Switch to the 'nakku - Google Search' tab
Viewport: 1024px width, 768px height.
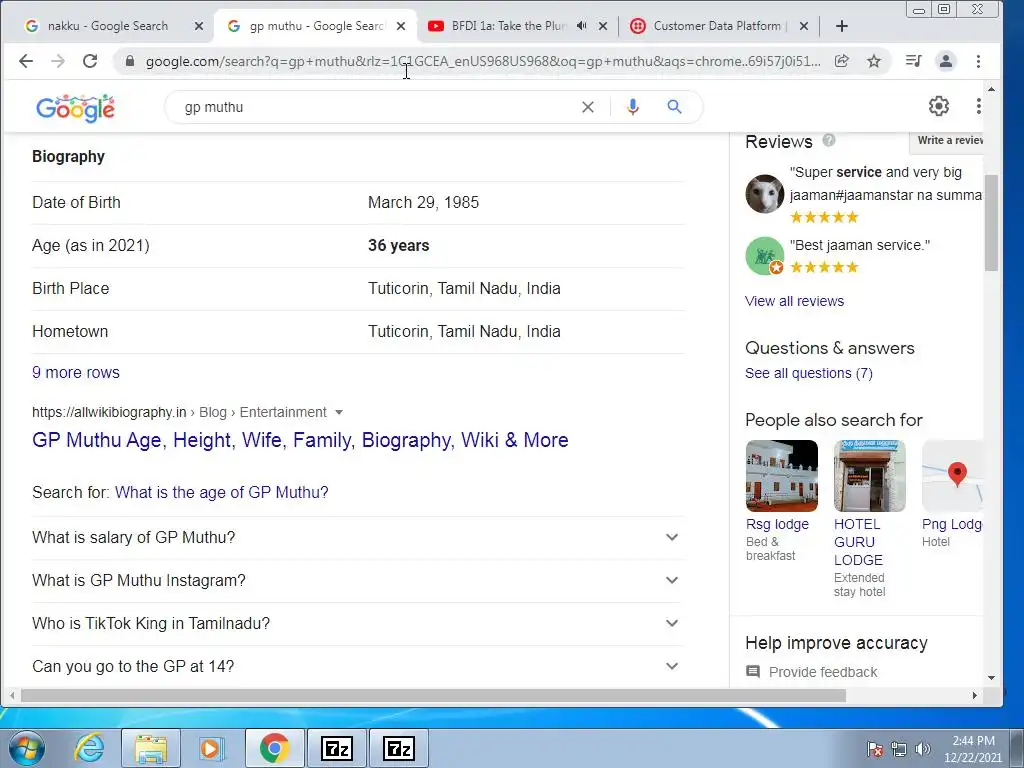[108, 26]
